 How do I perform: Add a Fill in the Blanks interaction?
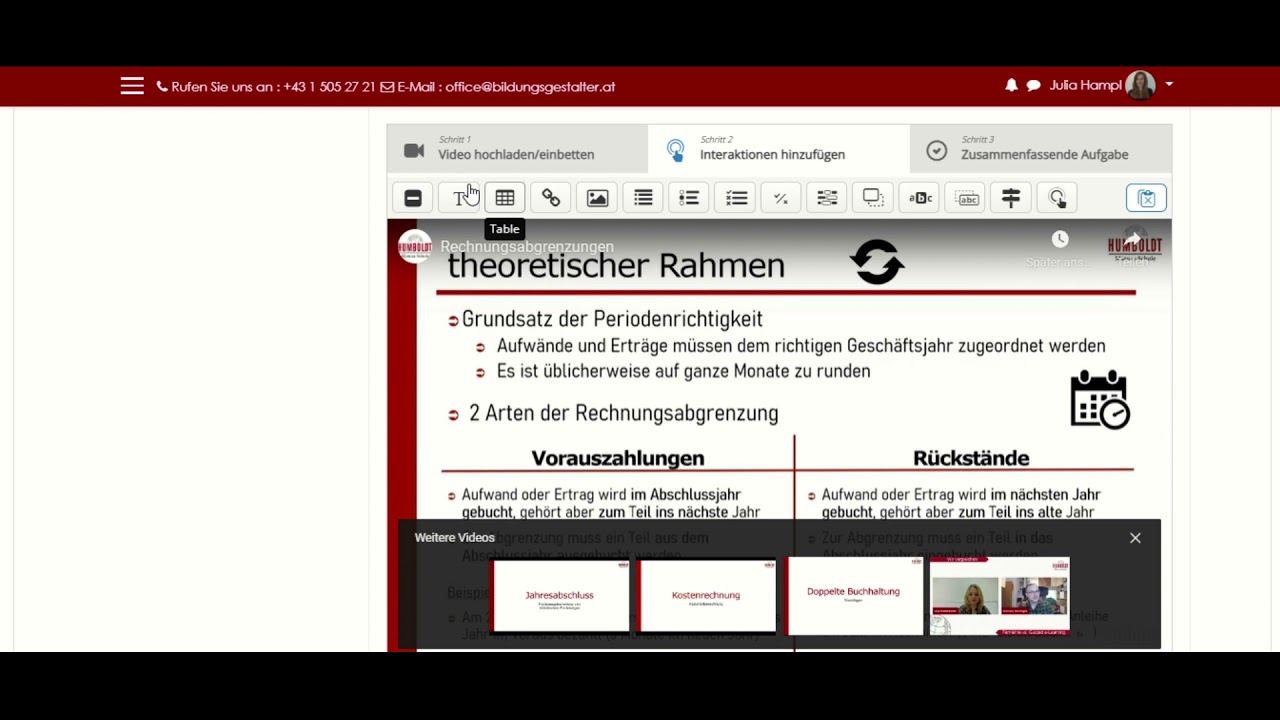[x=827, y=198]
